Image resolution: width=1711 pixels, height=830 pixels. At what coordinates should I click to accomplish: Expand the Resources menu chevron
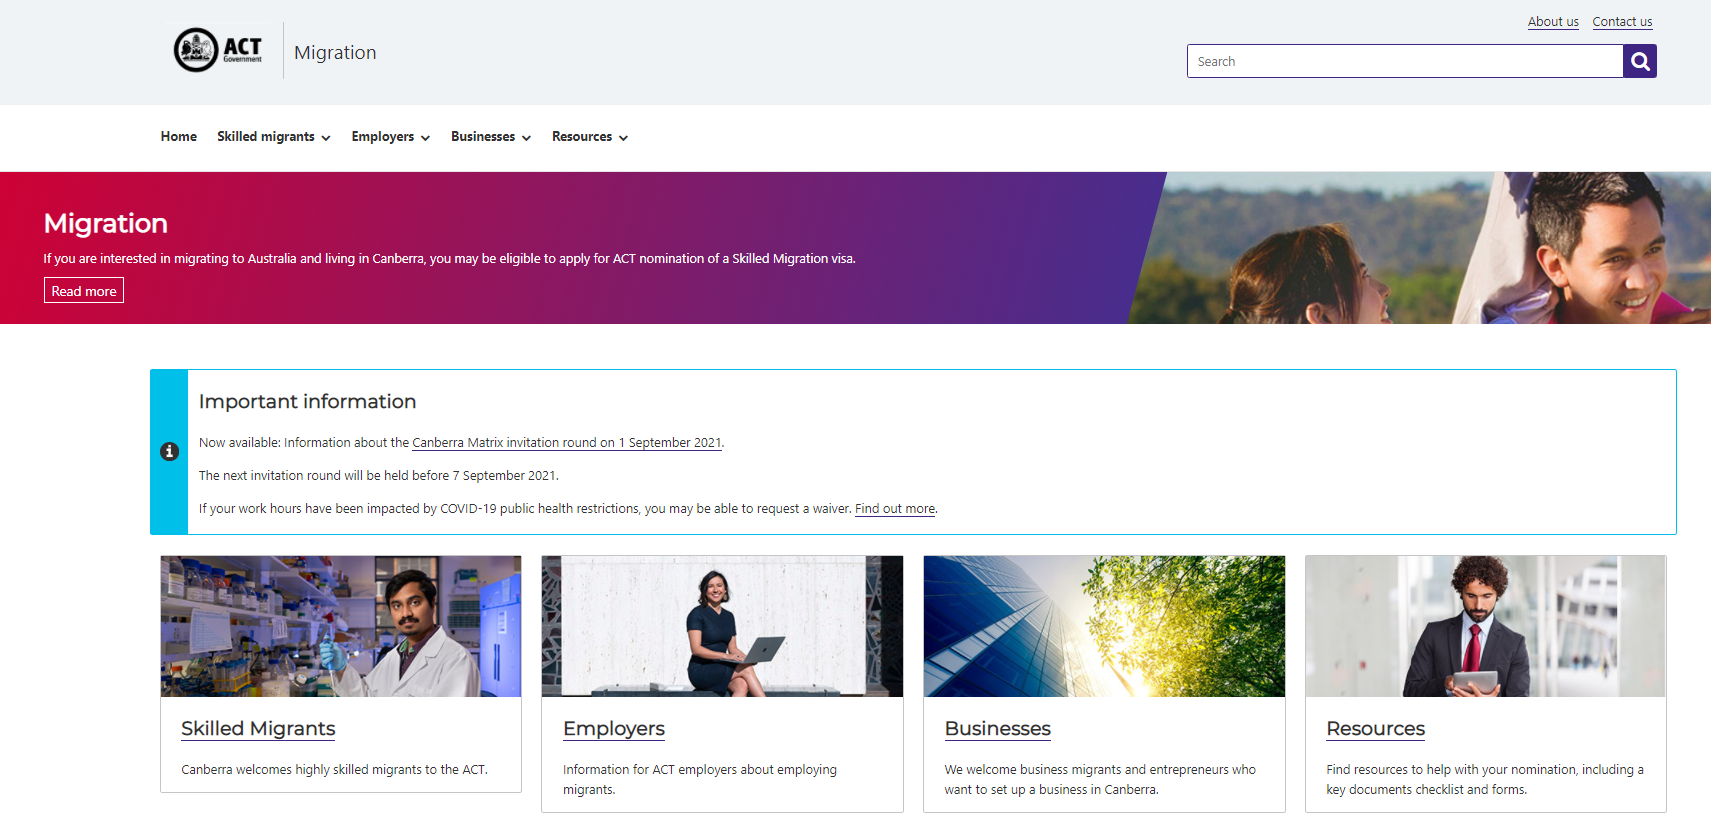click(x=623, y=138)
